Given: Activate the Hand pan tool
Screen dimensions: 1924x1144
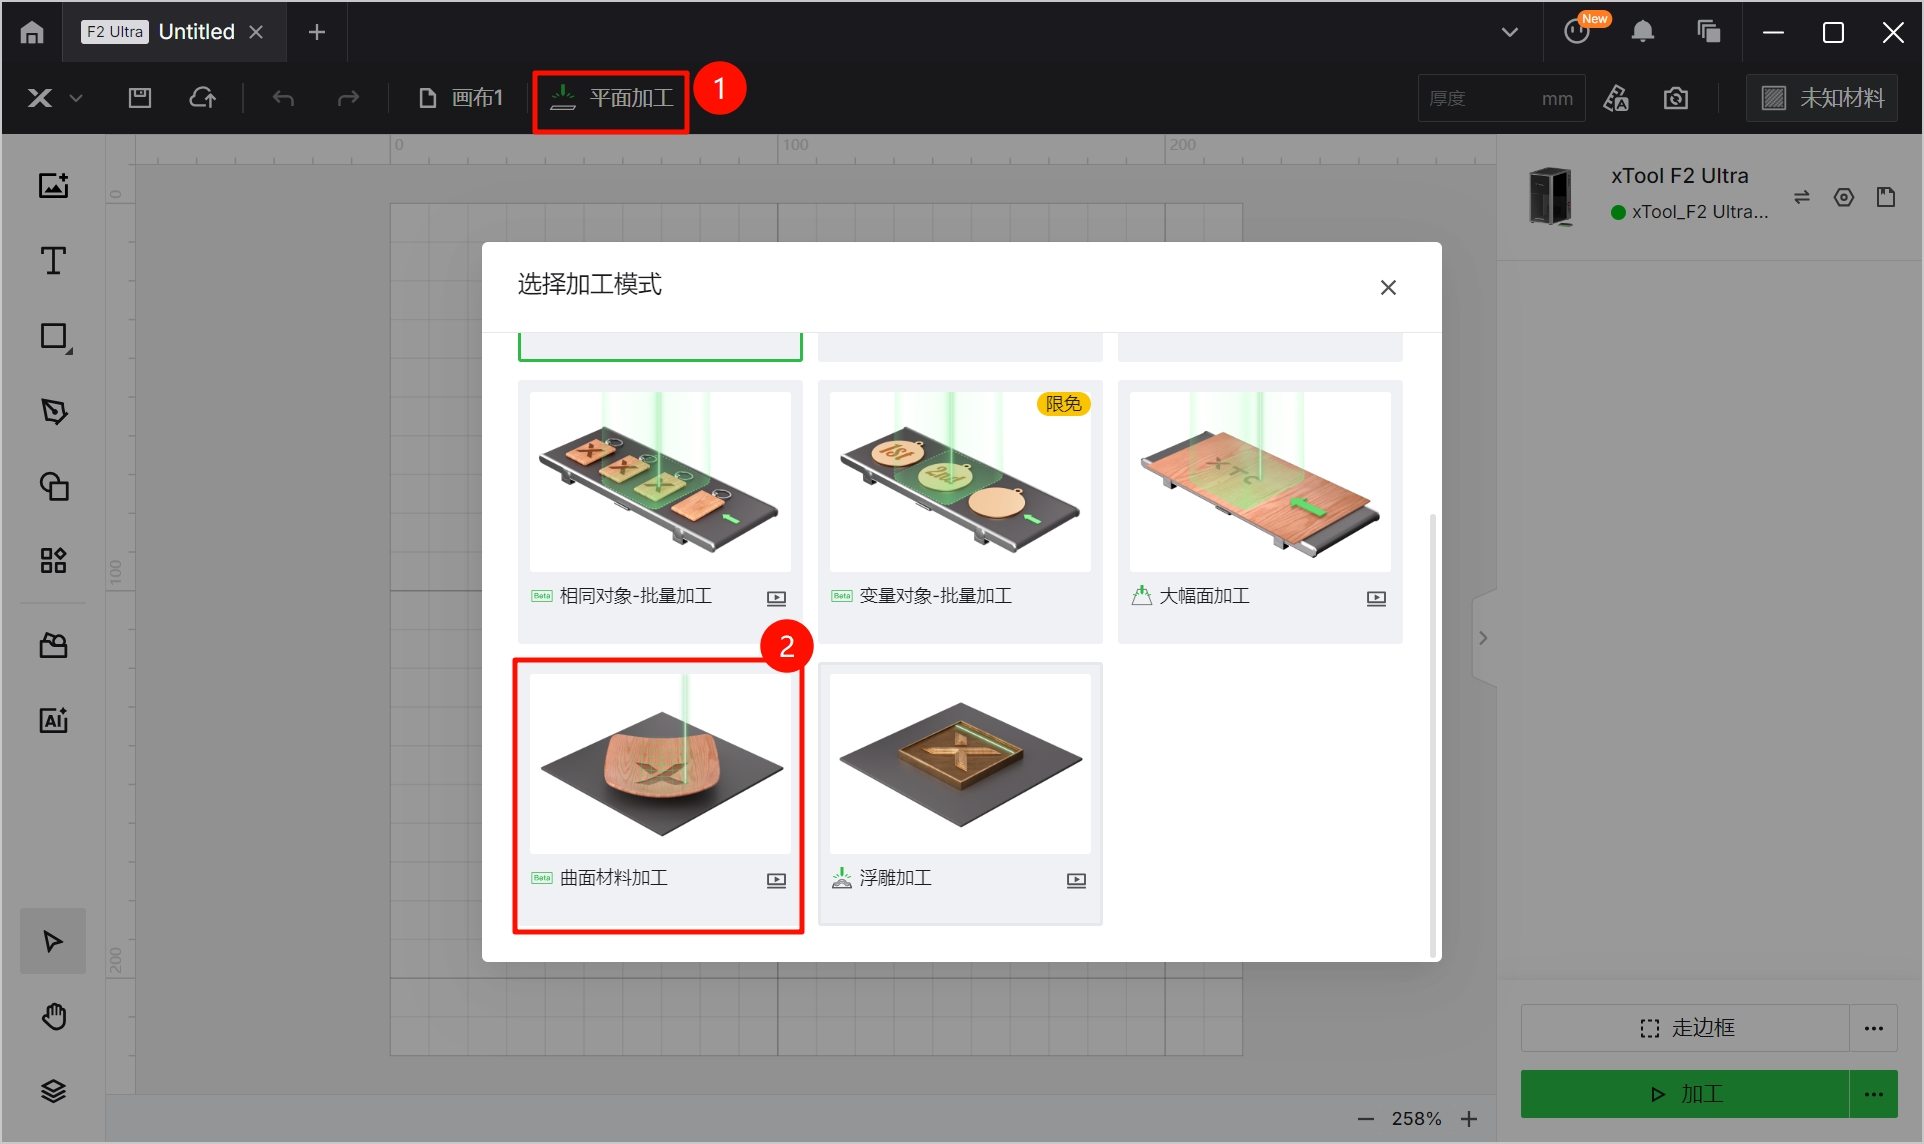Looking at the screenshot, I should click(54, 1016).
